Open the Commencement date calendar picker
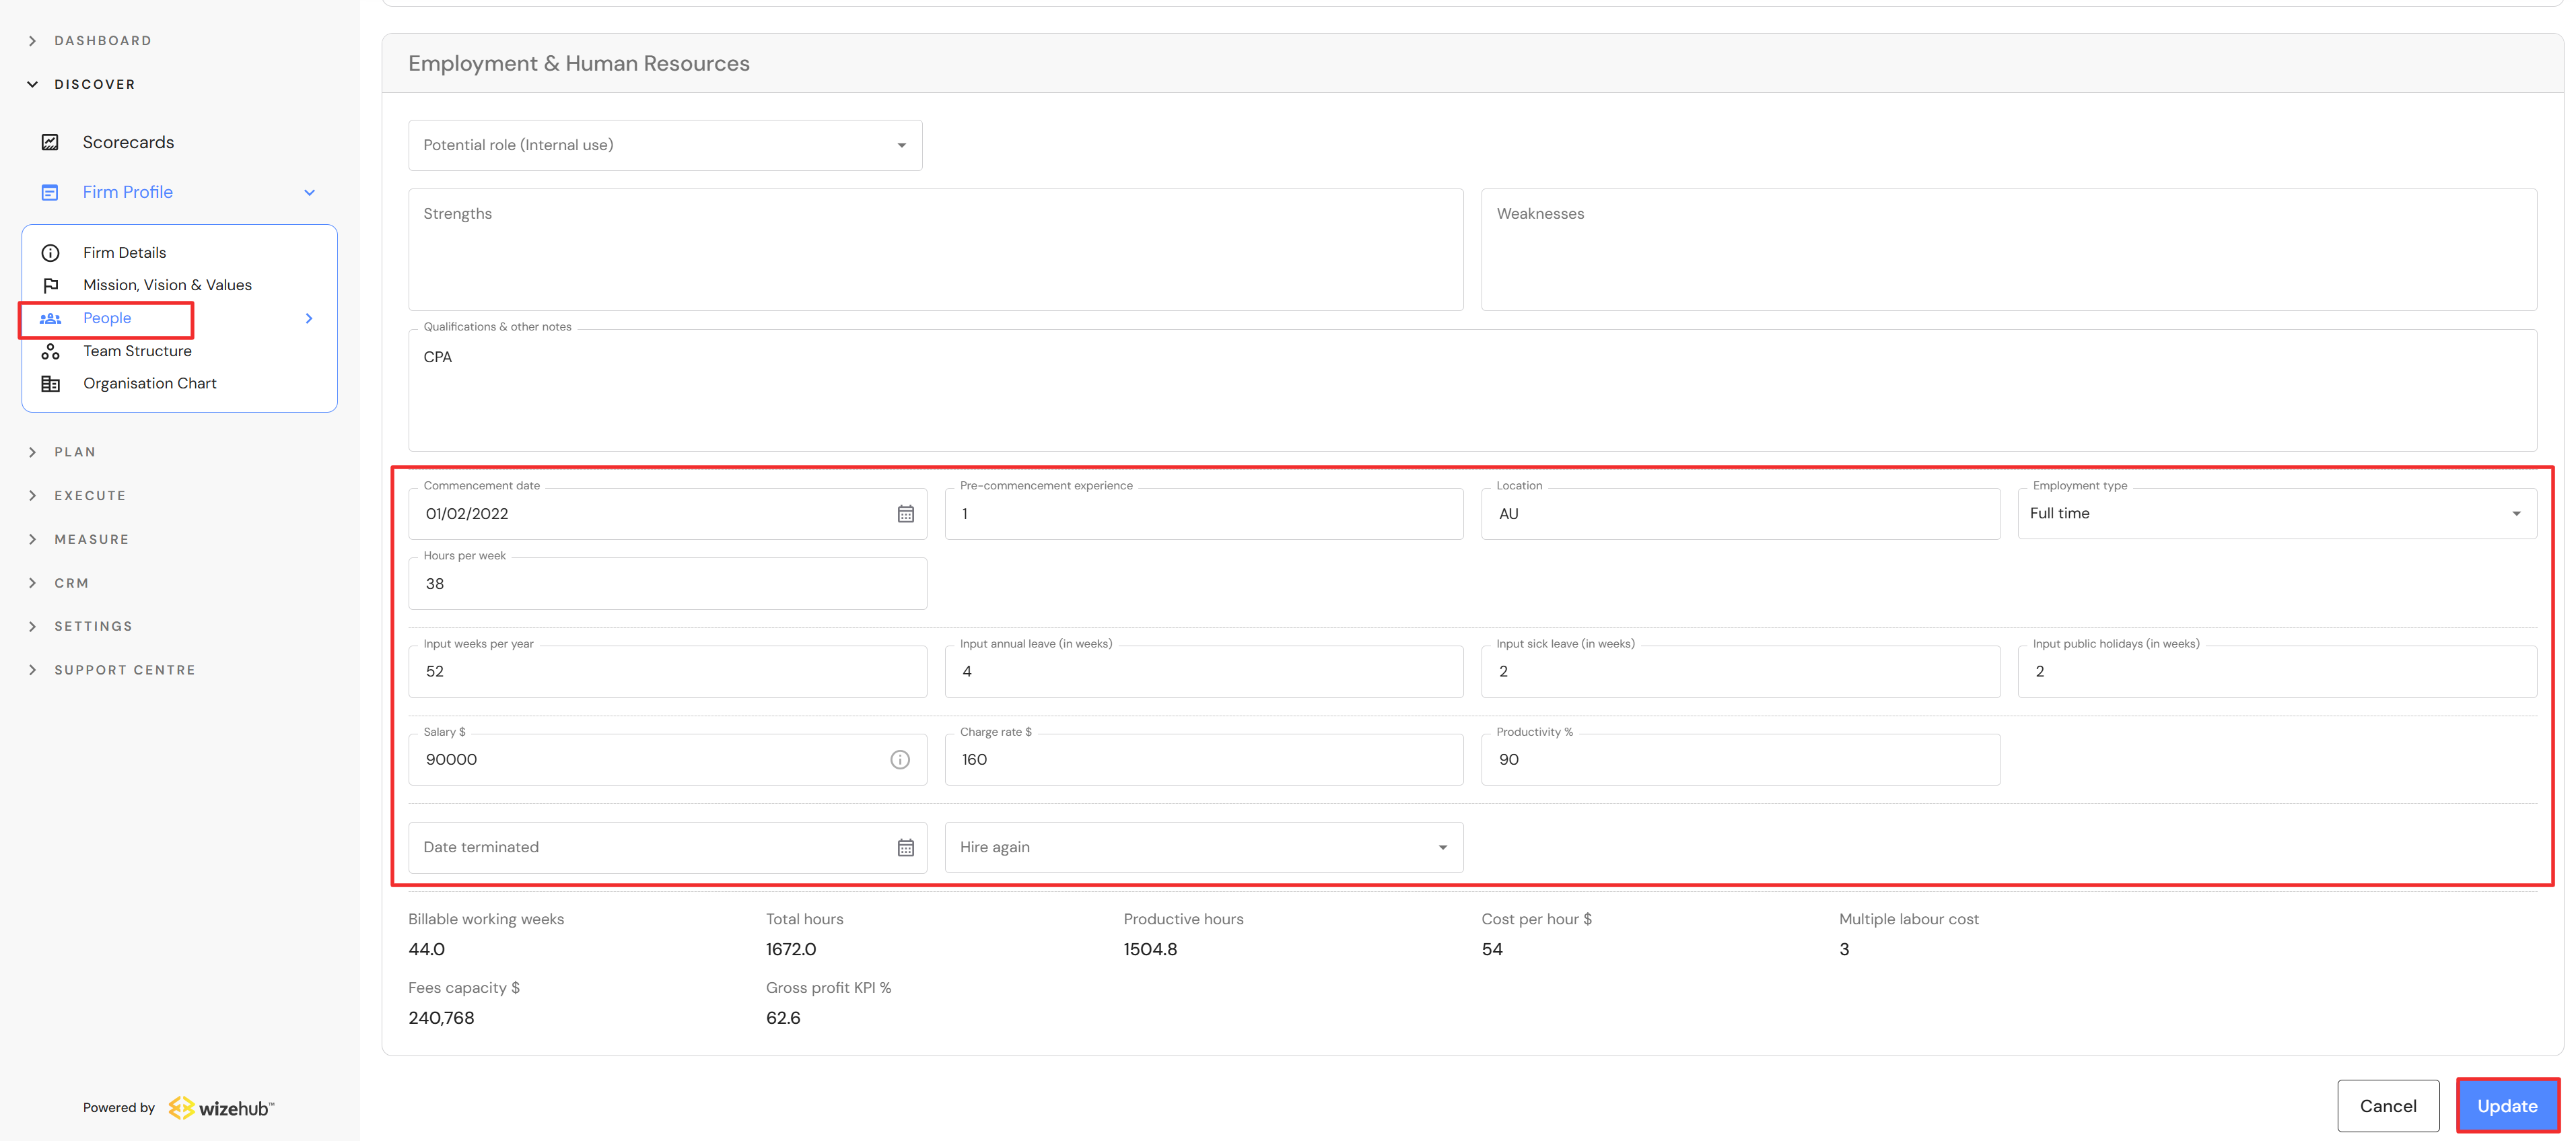The width and height of the screenshot is (2576, 1141). tap(905, 514)
